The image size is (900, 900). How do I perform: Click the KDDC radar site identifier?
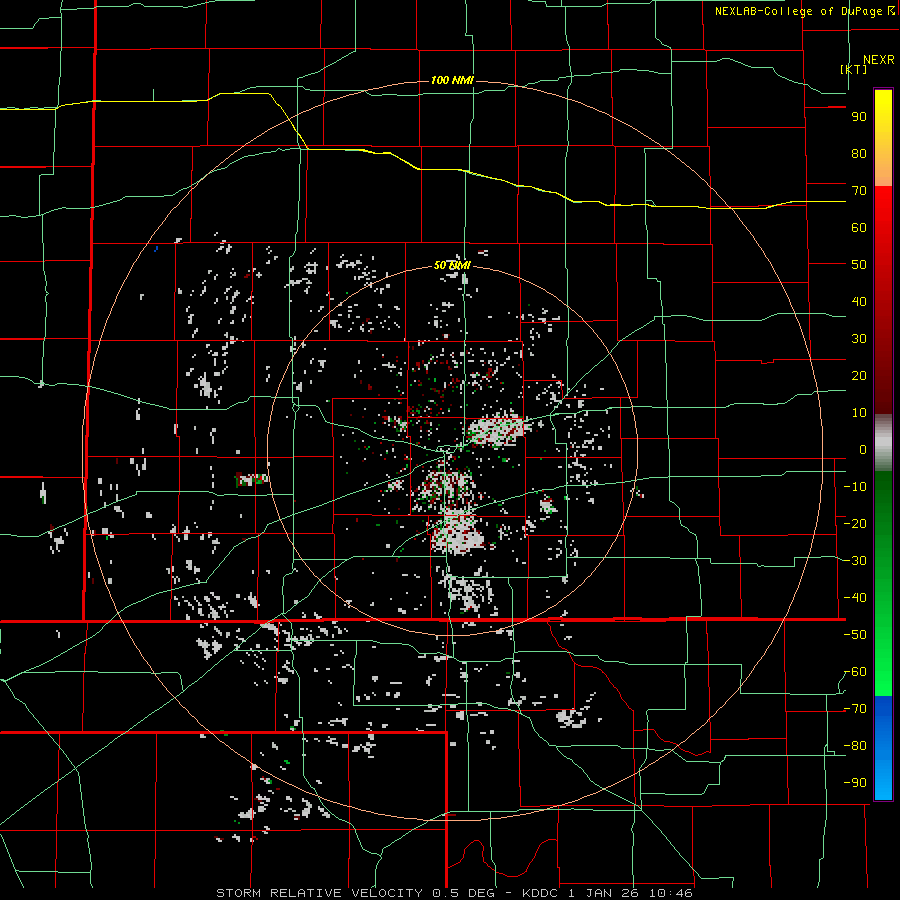[542, 893]
